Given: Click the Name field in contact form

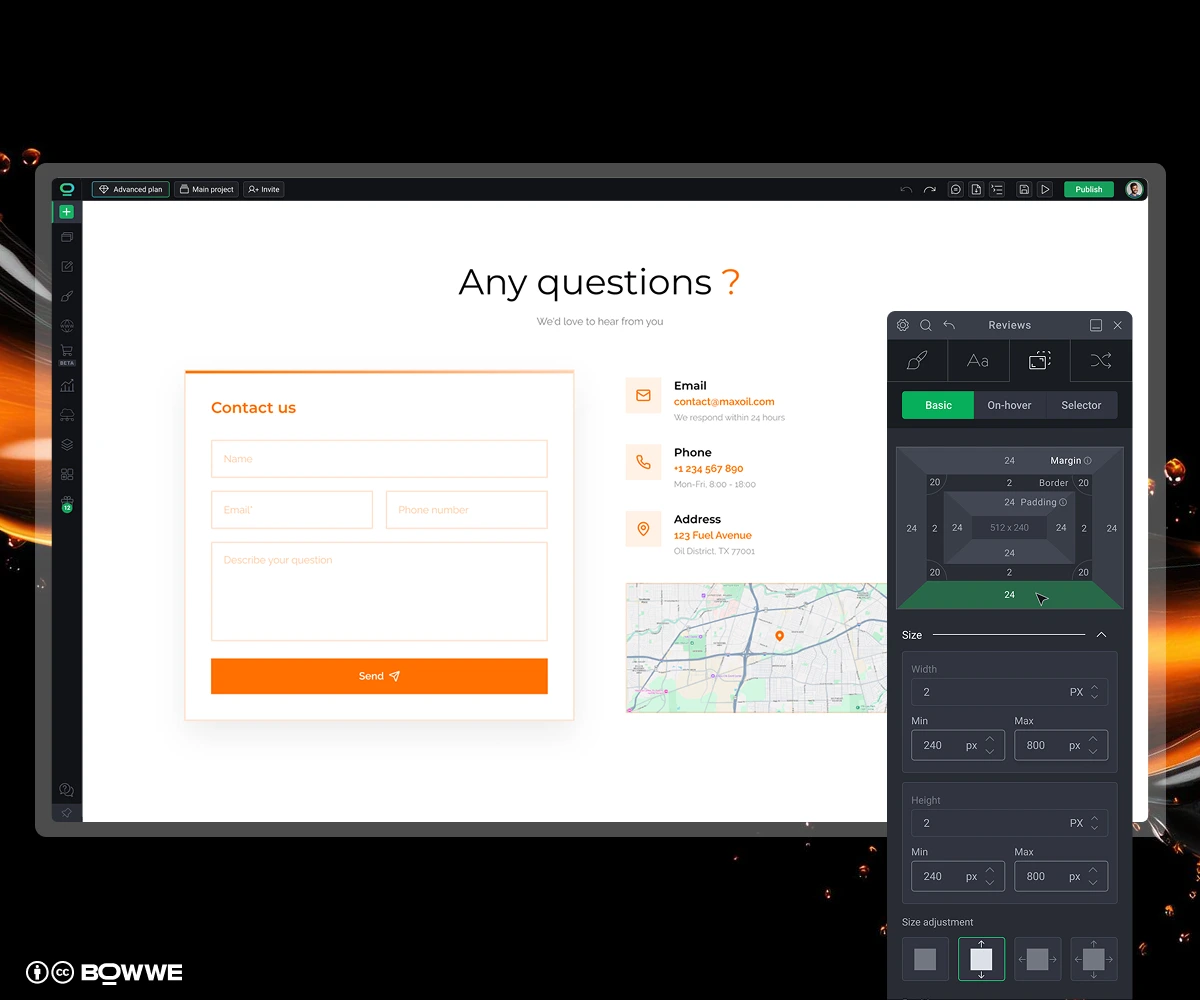Looking at the screenshot, I should coord(379,459).
